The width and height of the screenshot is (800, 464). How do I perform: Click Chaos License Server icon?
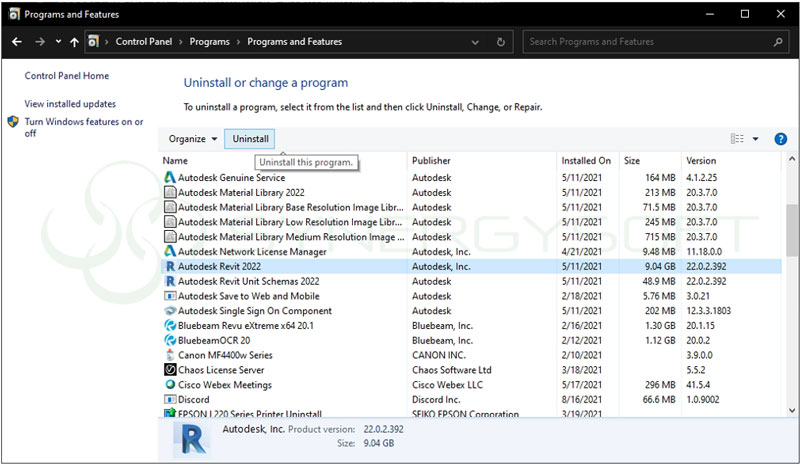click(170, 370)
